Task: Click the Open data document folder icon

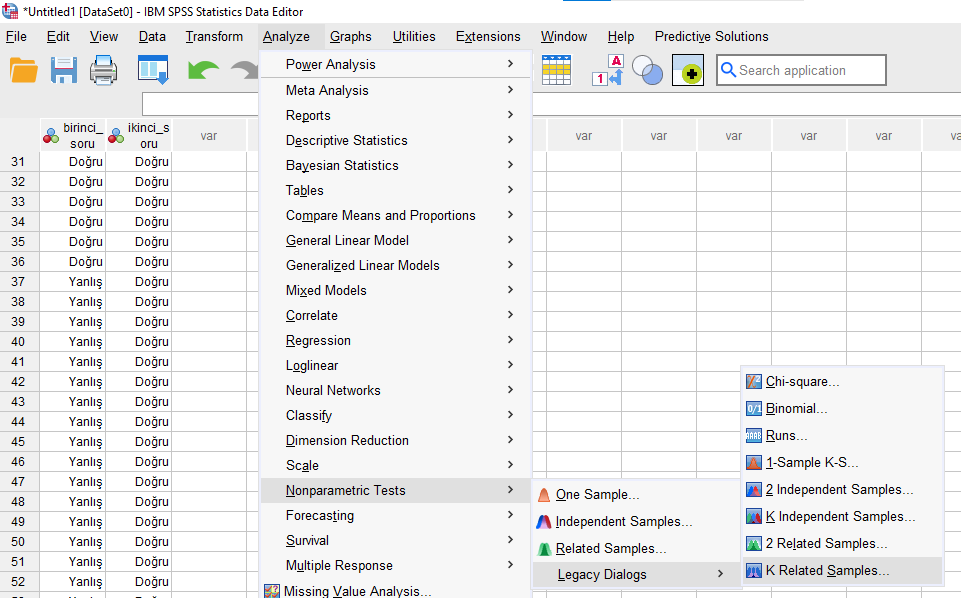Action: click(23, 71)
